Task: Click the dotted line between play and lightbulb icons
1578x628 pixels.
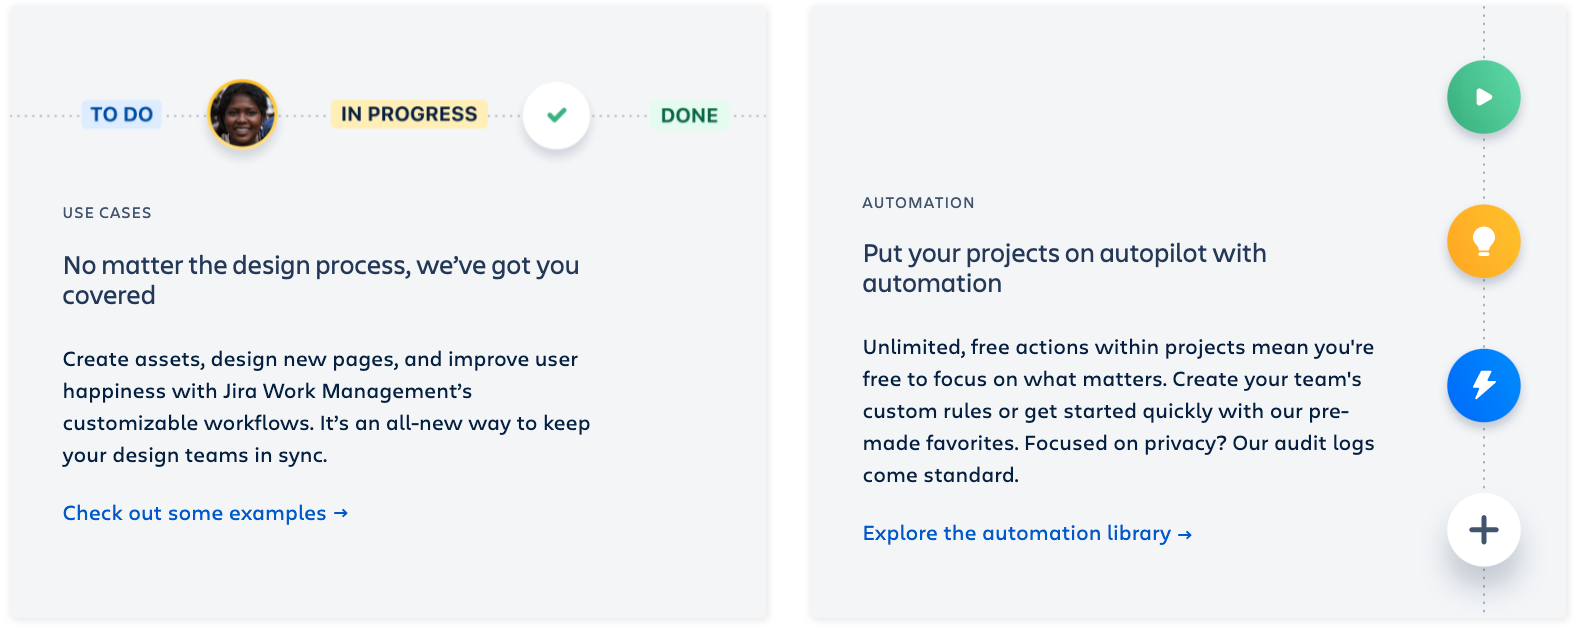Action: [x=1484, y=169]
